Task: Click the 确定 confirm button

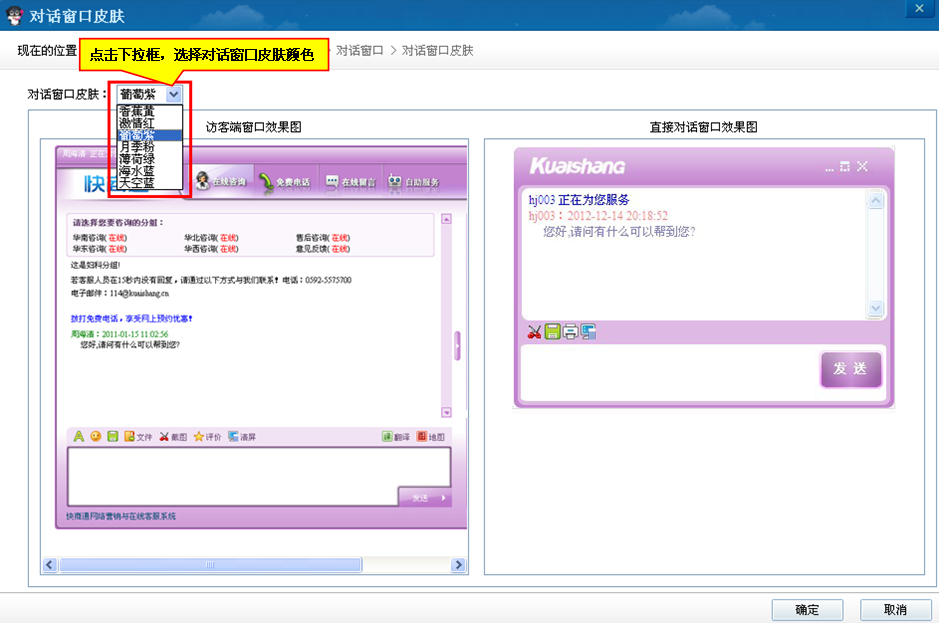Action: coord(807,610)
